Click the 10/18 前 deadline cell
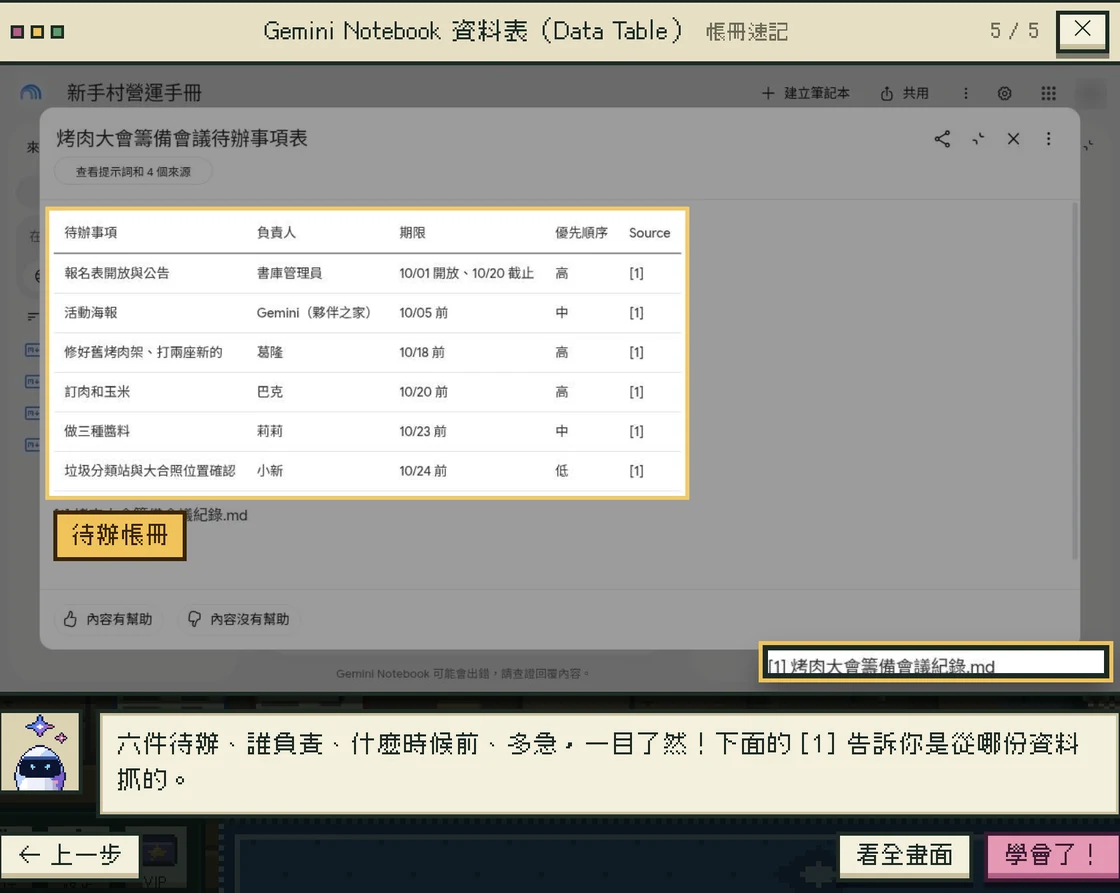This screenshot has height=893, width=1120. [x=422, y=352]
